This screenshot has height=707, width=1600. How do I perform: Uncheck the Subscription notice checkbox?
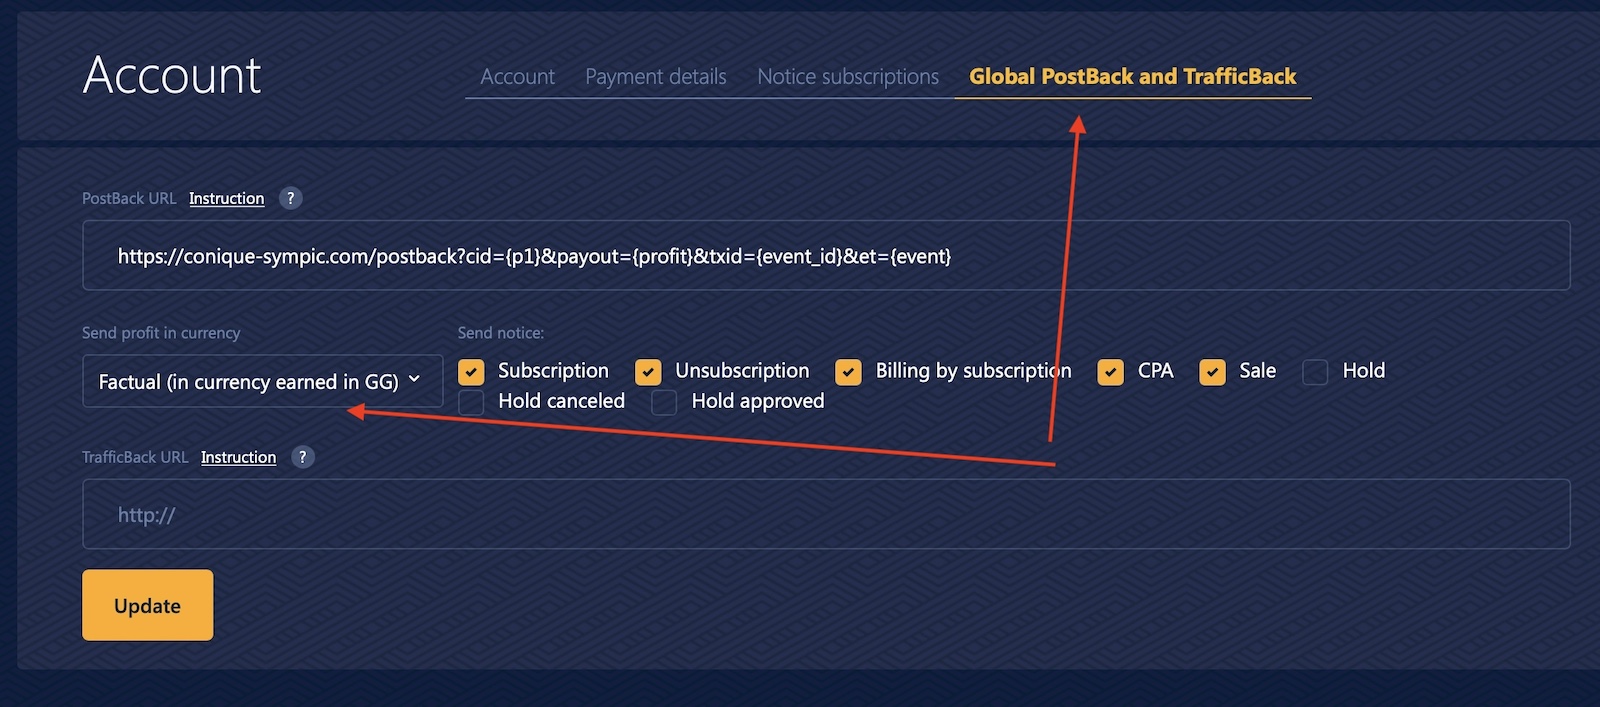[x=471, y=372]
